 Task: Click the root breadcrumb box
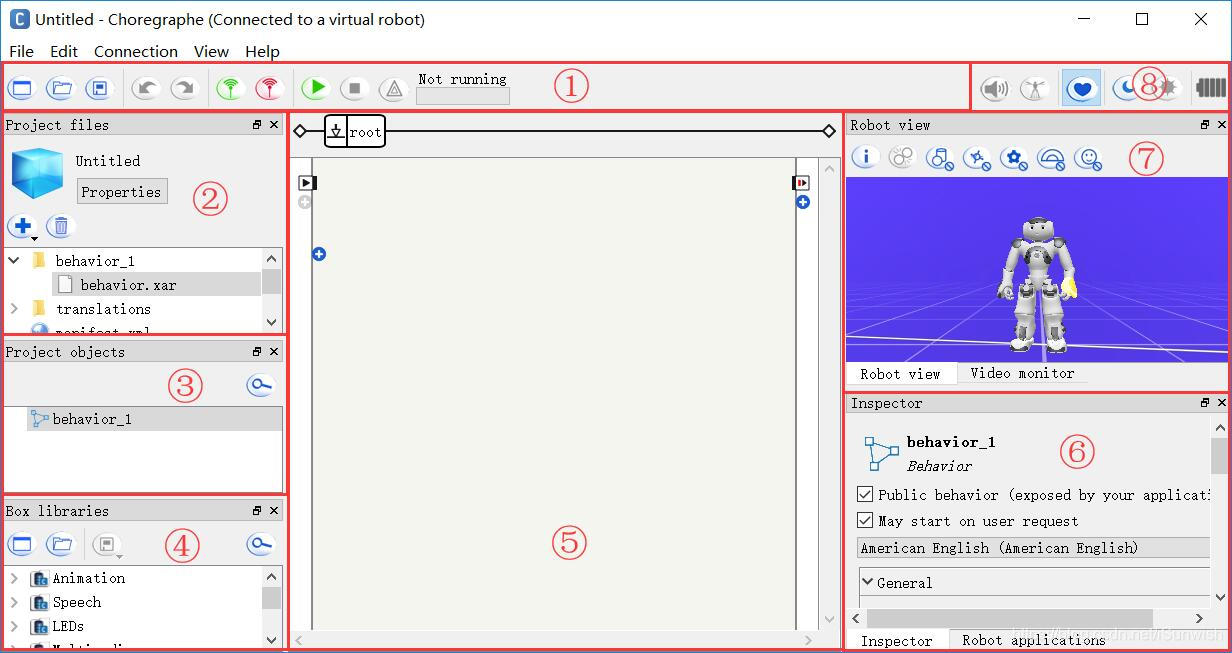pyautogui.click(x=355, y=131)
